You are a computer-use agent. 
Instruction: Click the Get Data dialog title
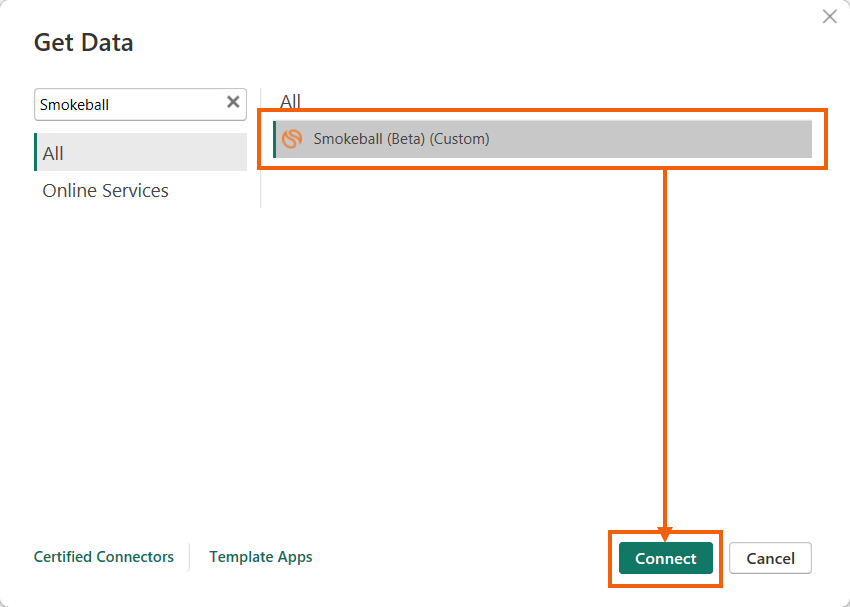click(83, 43)
